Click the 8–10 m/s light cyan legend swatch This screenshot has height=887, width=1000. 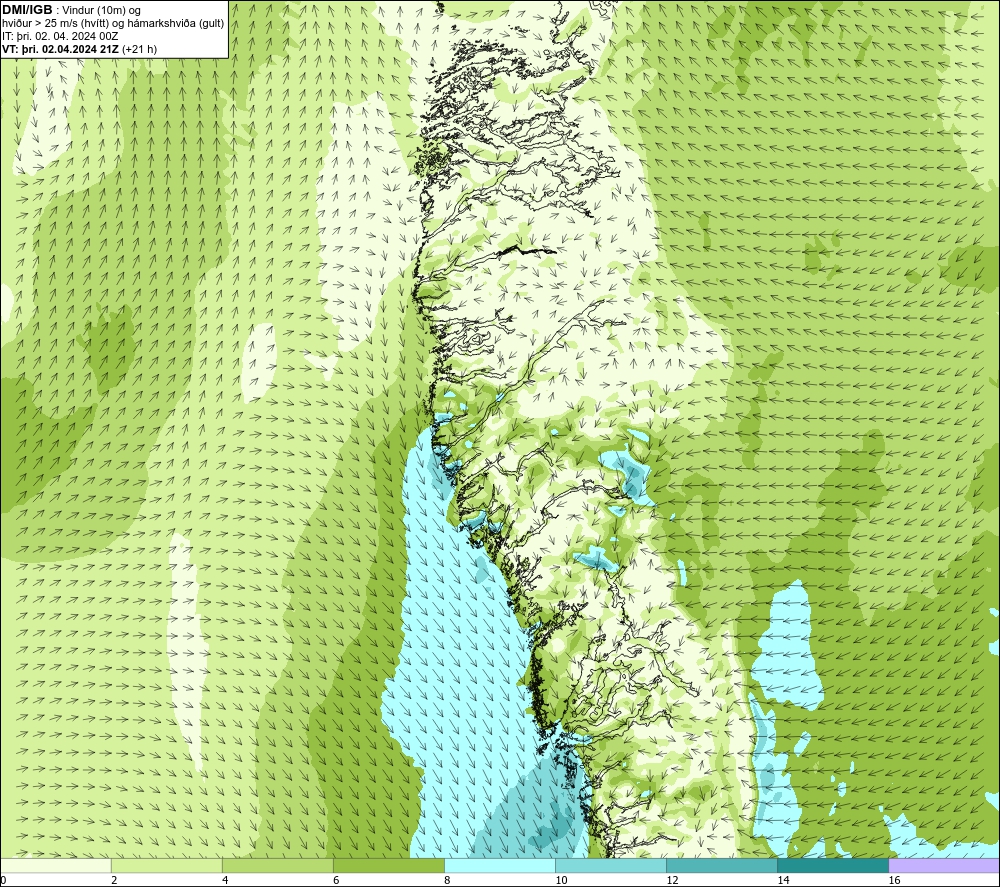point(500,865)
